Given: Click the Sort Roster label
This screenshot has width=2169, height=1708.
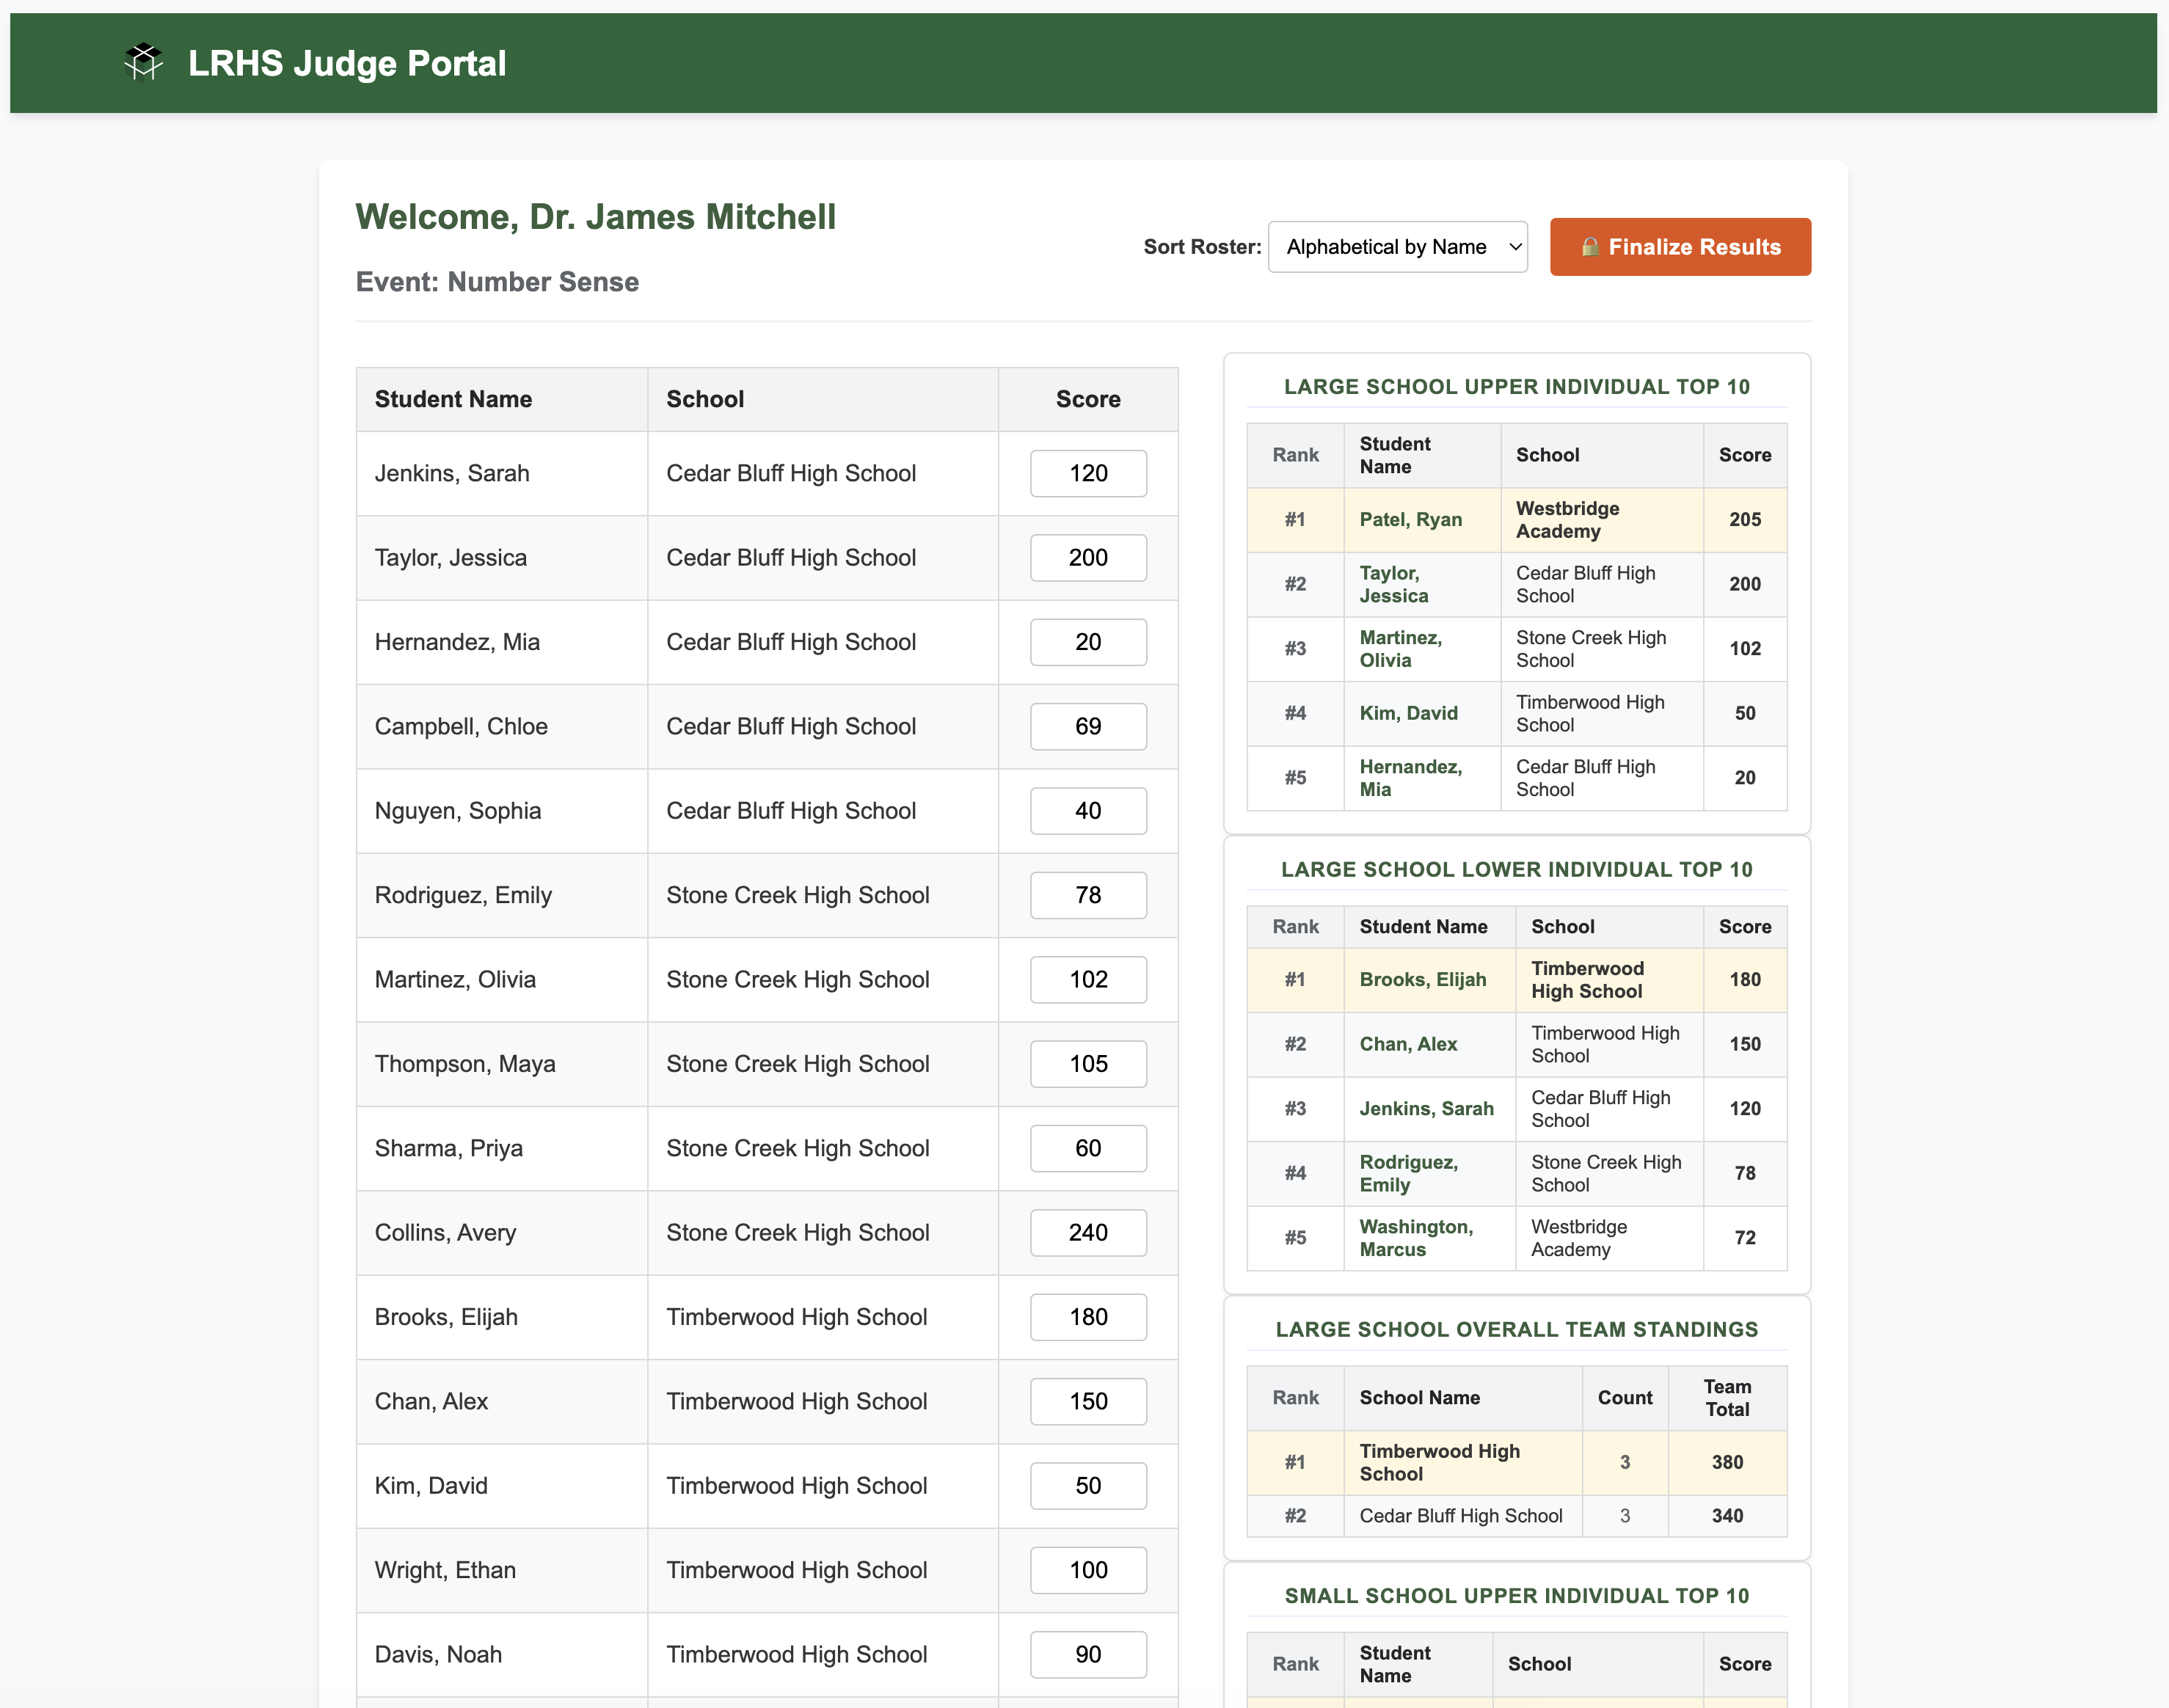Looking at the screenshot, I should pyautogui.click(x=1201, y=247).
